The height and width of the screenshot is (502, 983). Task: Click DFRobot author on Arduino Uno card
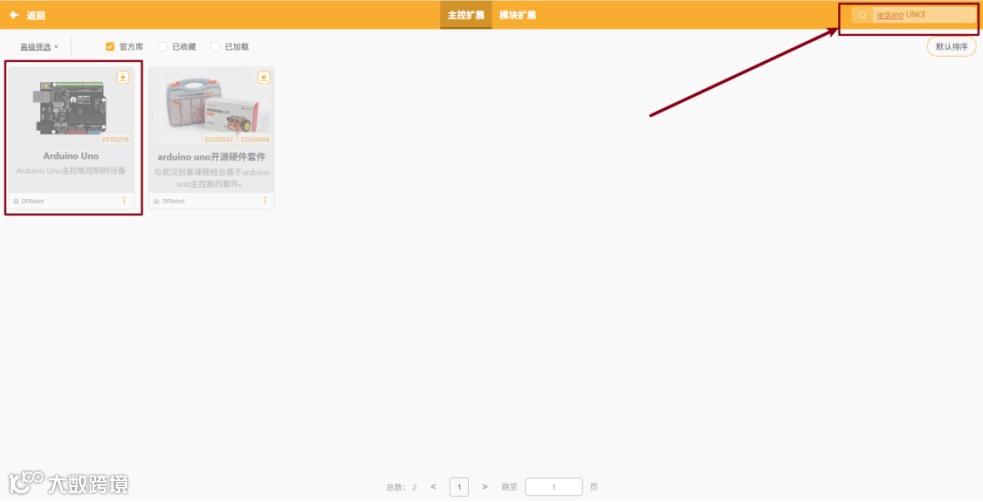tap(29, 201)
